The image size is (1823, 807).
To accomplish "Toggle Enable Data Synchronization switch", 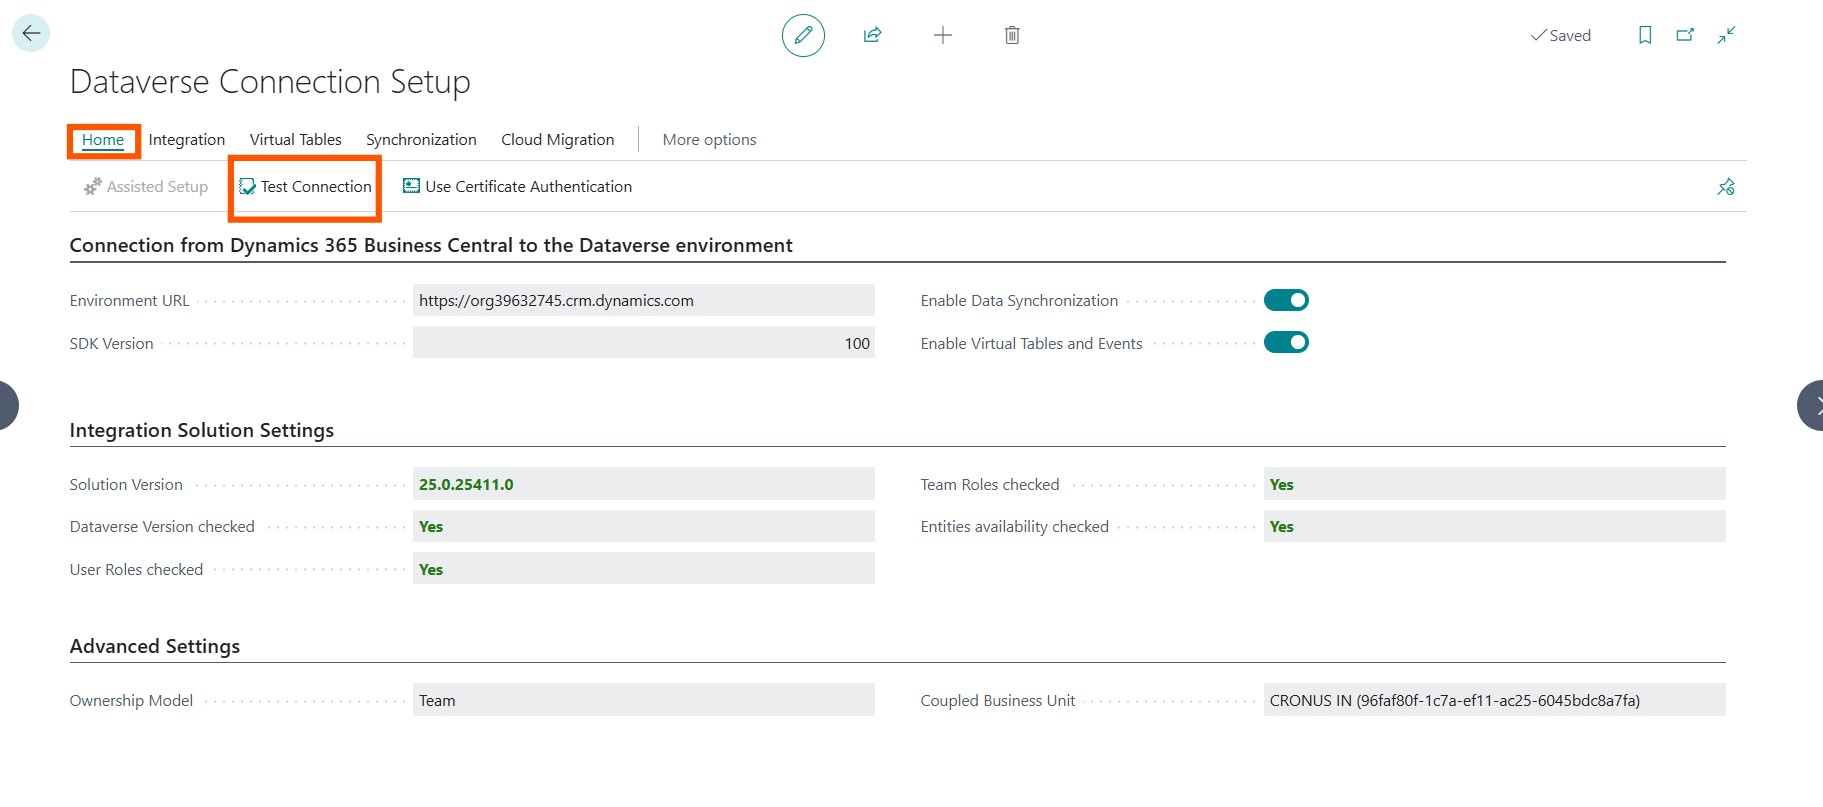I will [1286, 300].
